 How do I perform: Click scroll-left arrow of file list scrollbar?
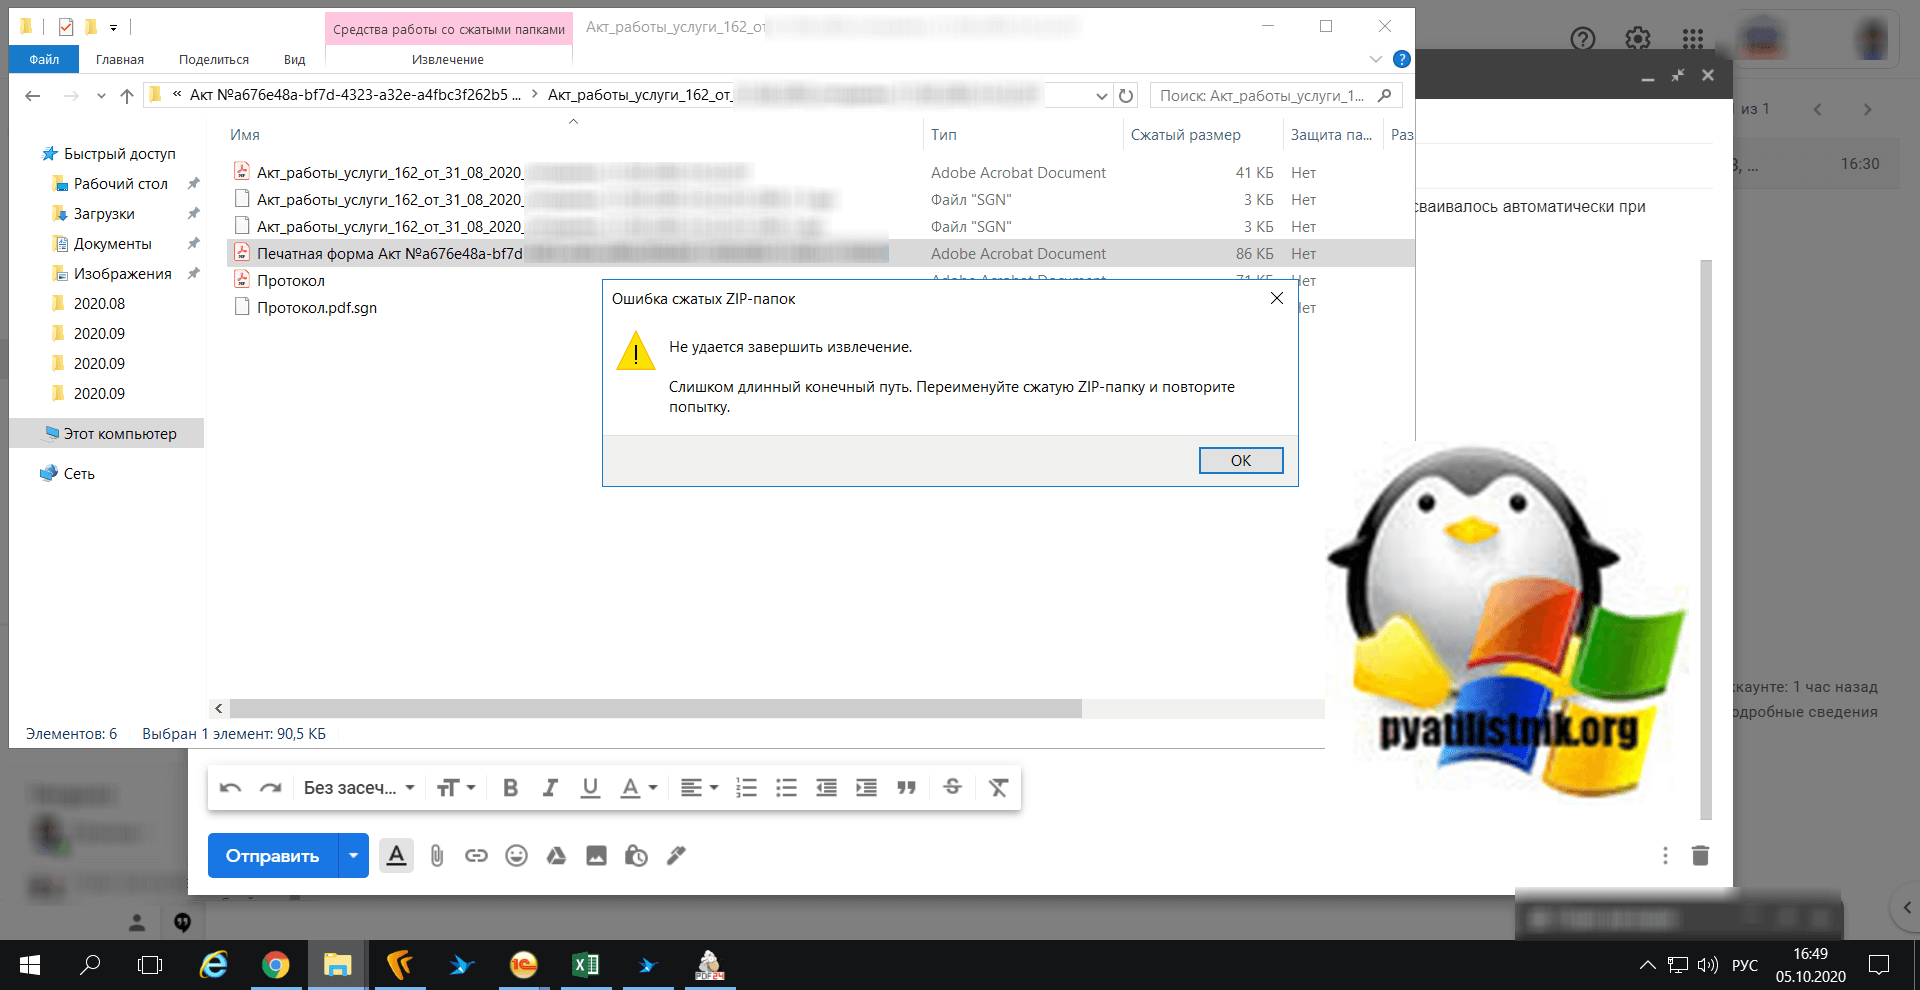[219, 709]
